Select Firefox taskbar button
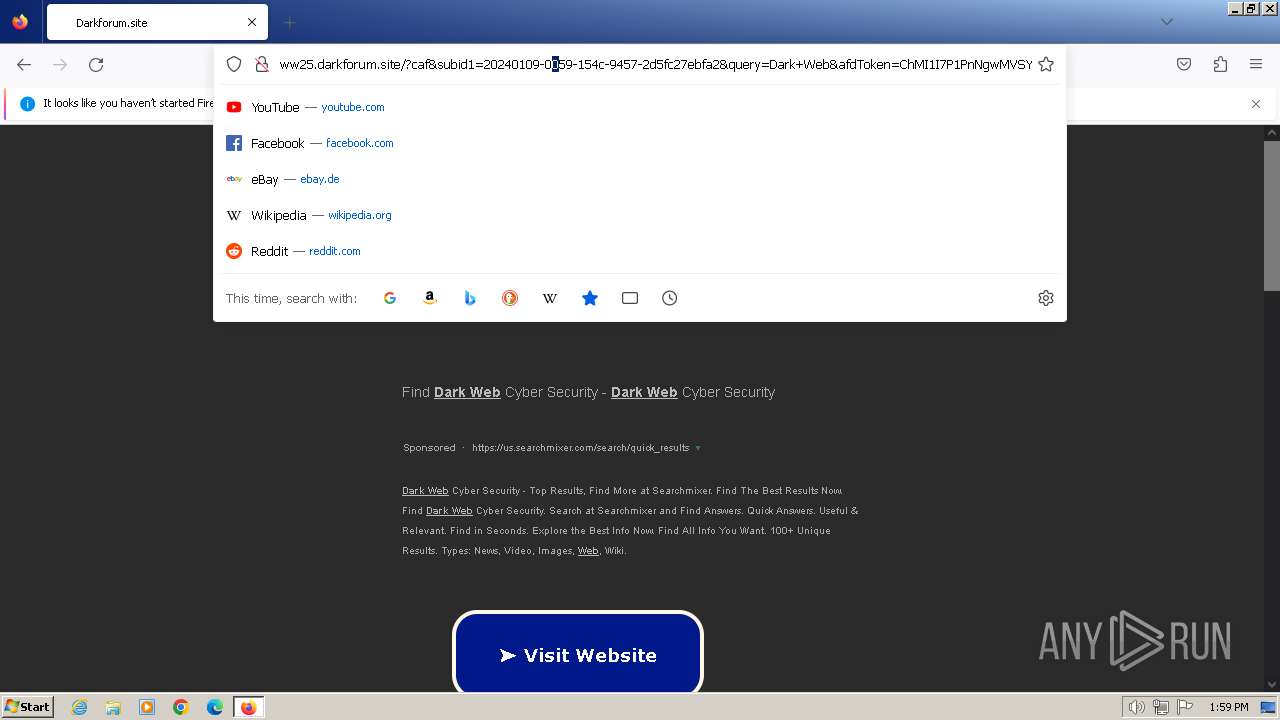 (248, 707)
